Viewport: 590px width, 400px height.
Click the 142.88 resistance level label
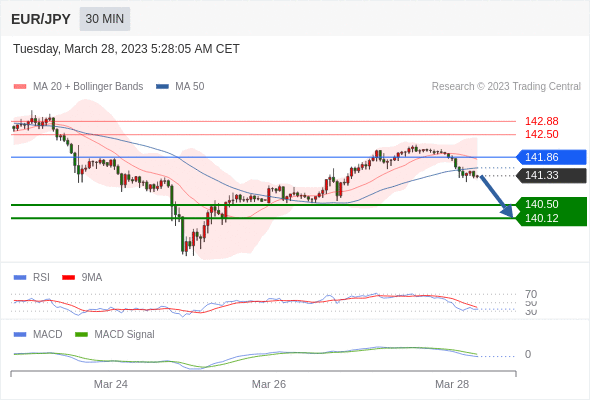coord(541,121)
